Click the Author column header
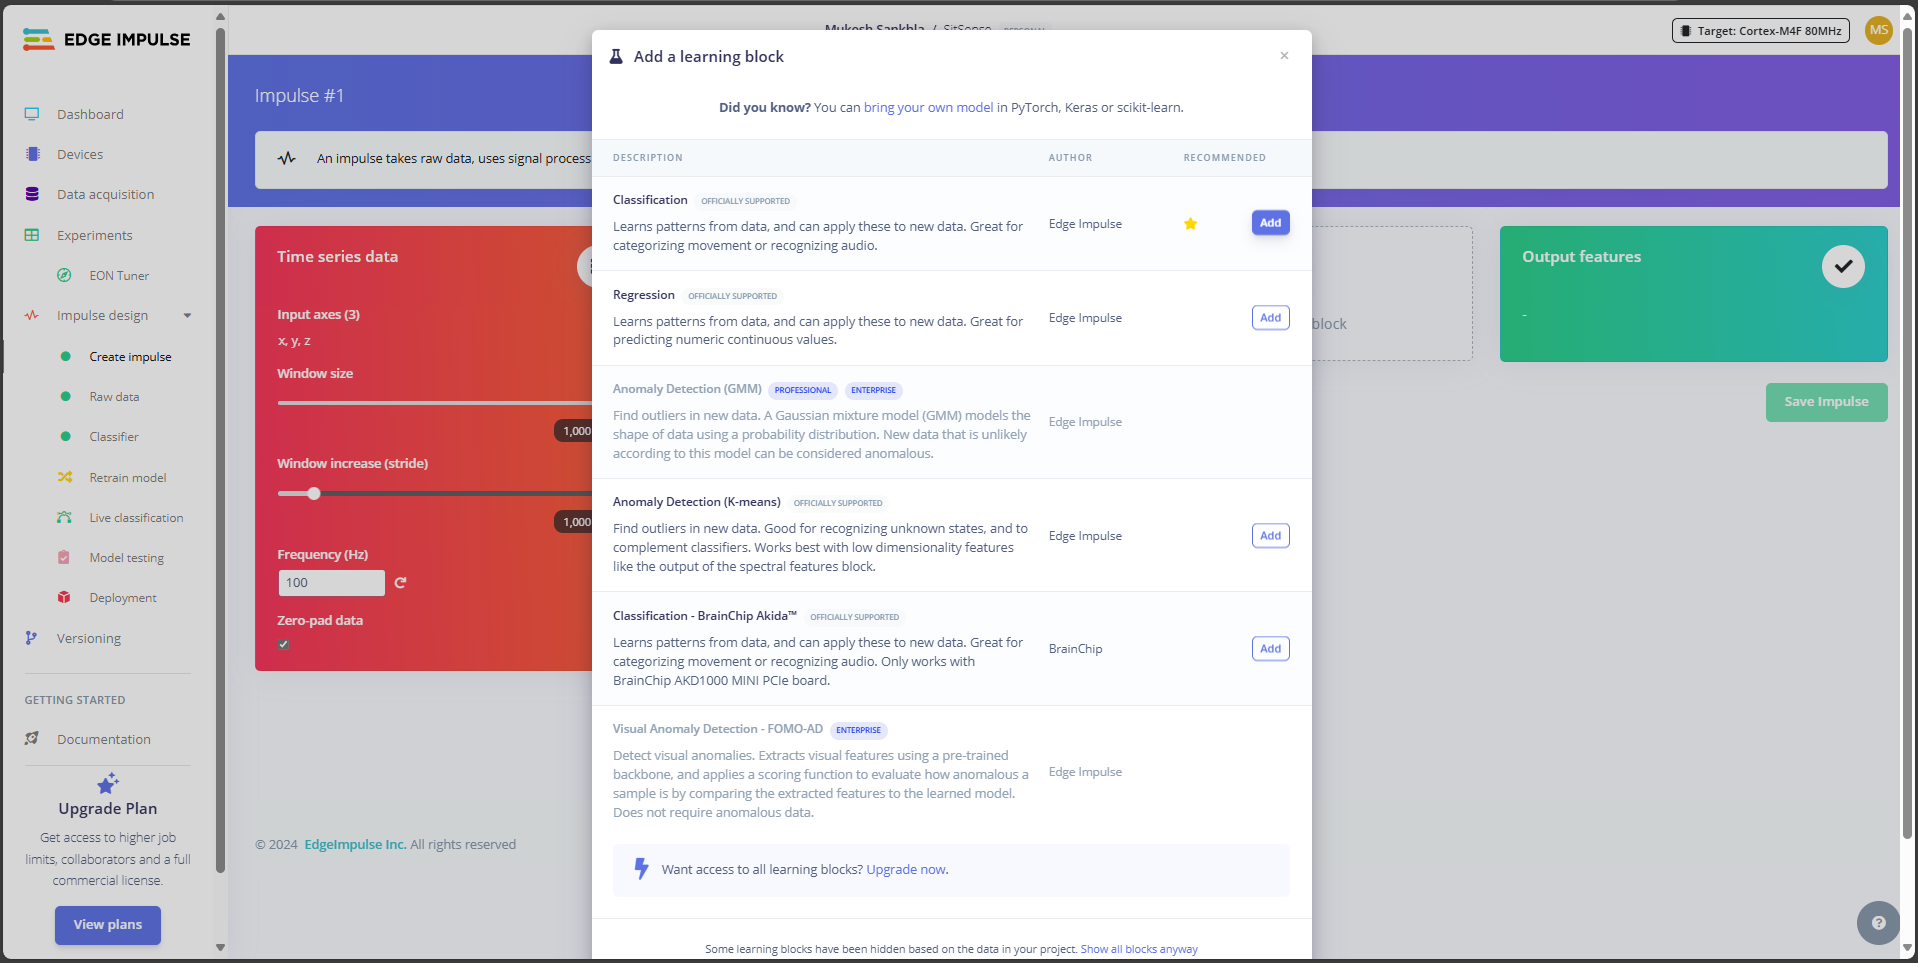 1070,158
